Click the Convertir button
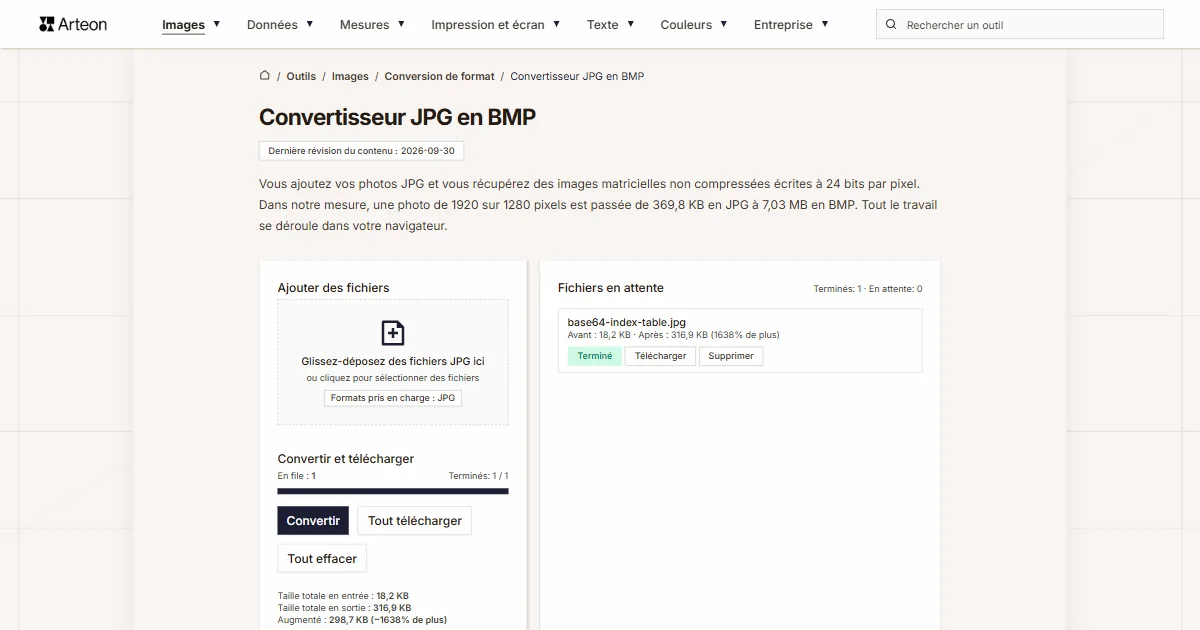The height and width of the screenshot is (630, 1200). click(313, 520)
